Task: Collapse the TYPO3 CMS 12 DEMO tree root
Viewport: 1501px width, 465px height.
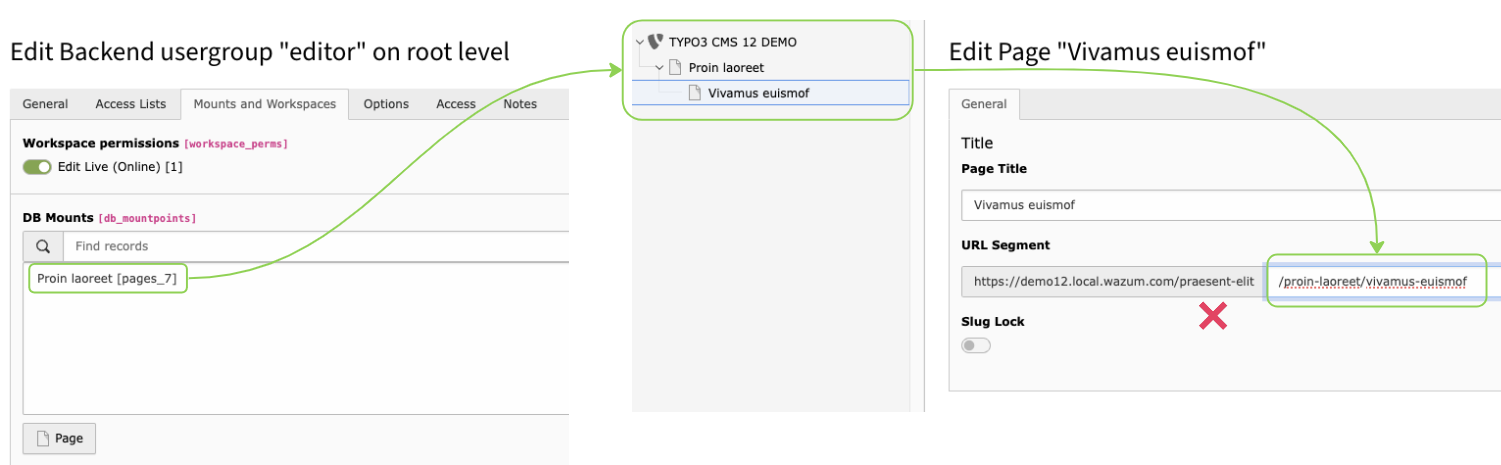Action: (x=640, y=42)
